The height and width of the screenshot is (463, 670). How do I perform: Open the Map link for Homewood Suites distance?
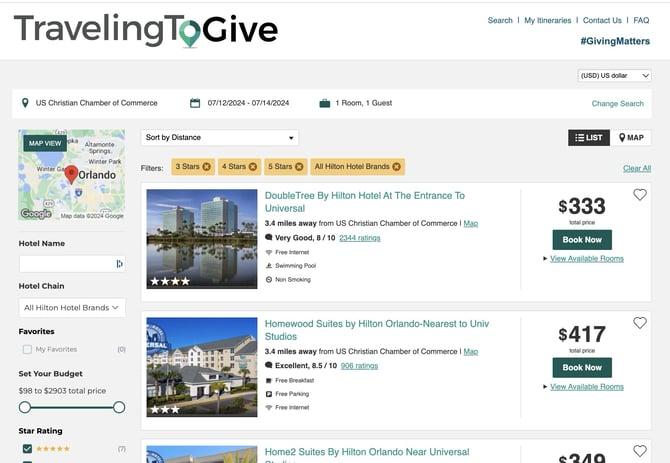(470, 352)
